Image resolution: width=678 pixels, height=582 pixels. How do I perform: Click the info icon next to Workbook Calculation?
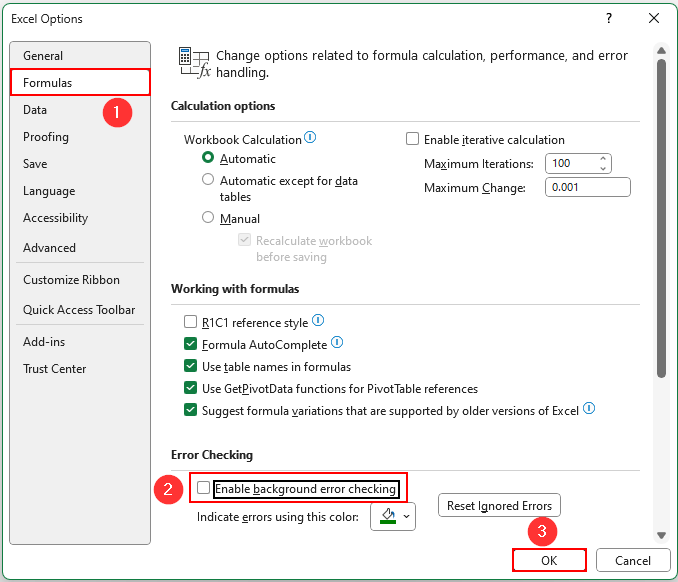point(310,138)
